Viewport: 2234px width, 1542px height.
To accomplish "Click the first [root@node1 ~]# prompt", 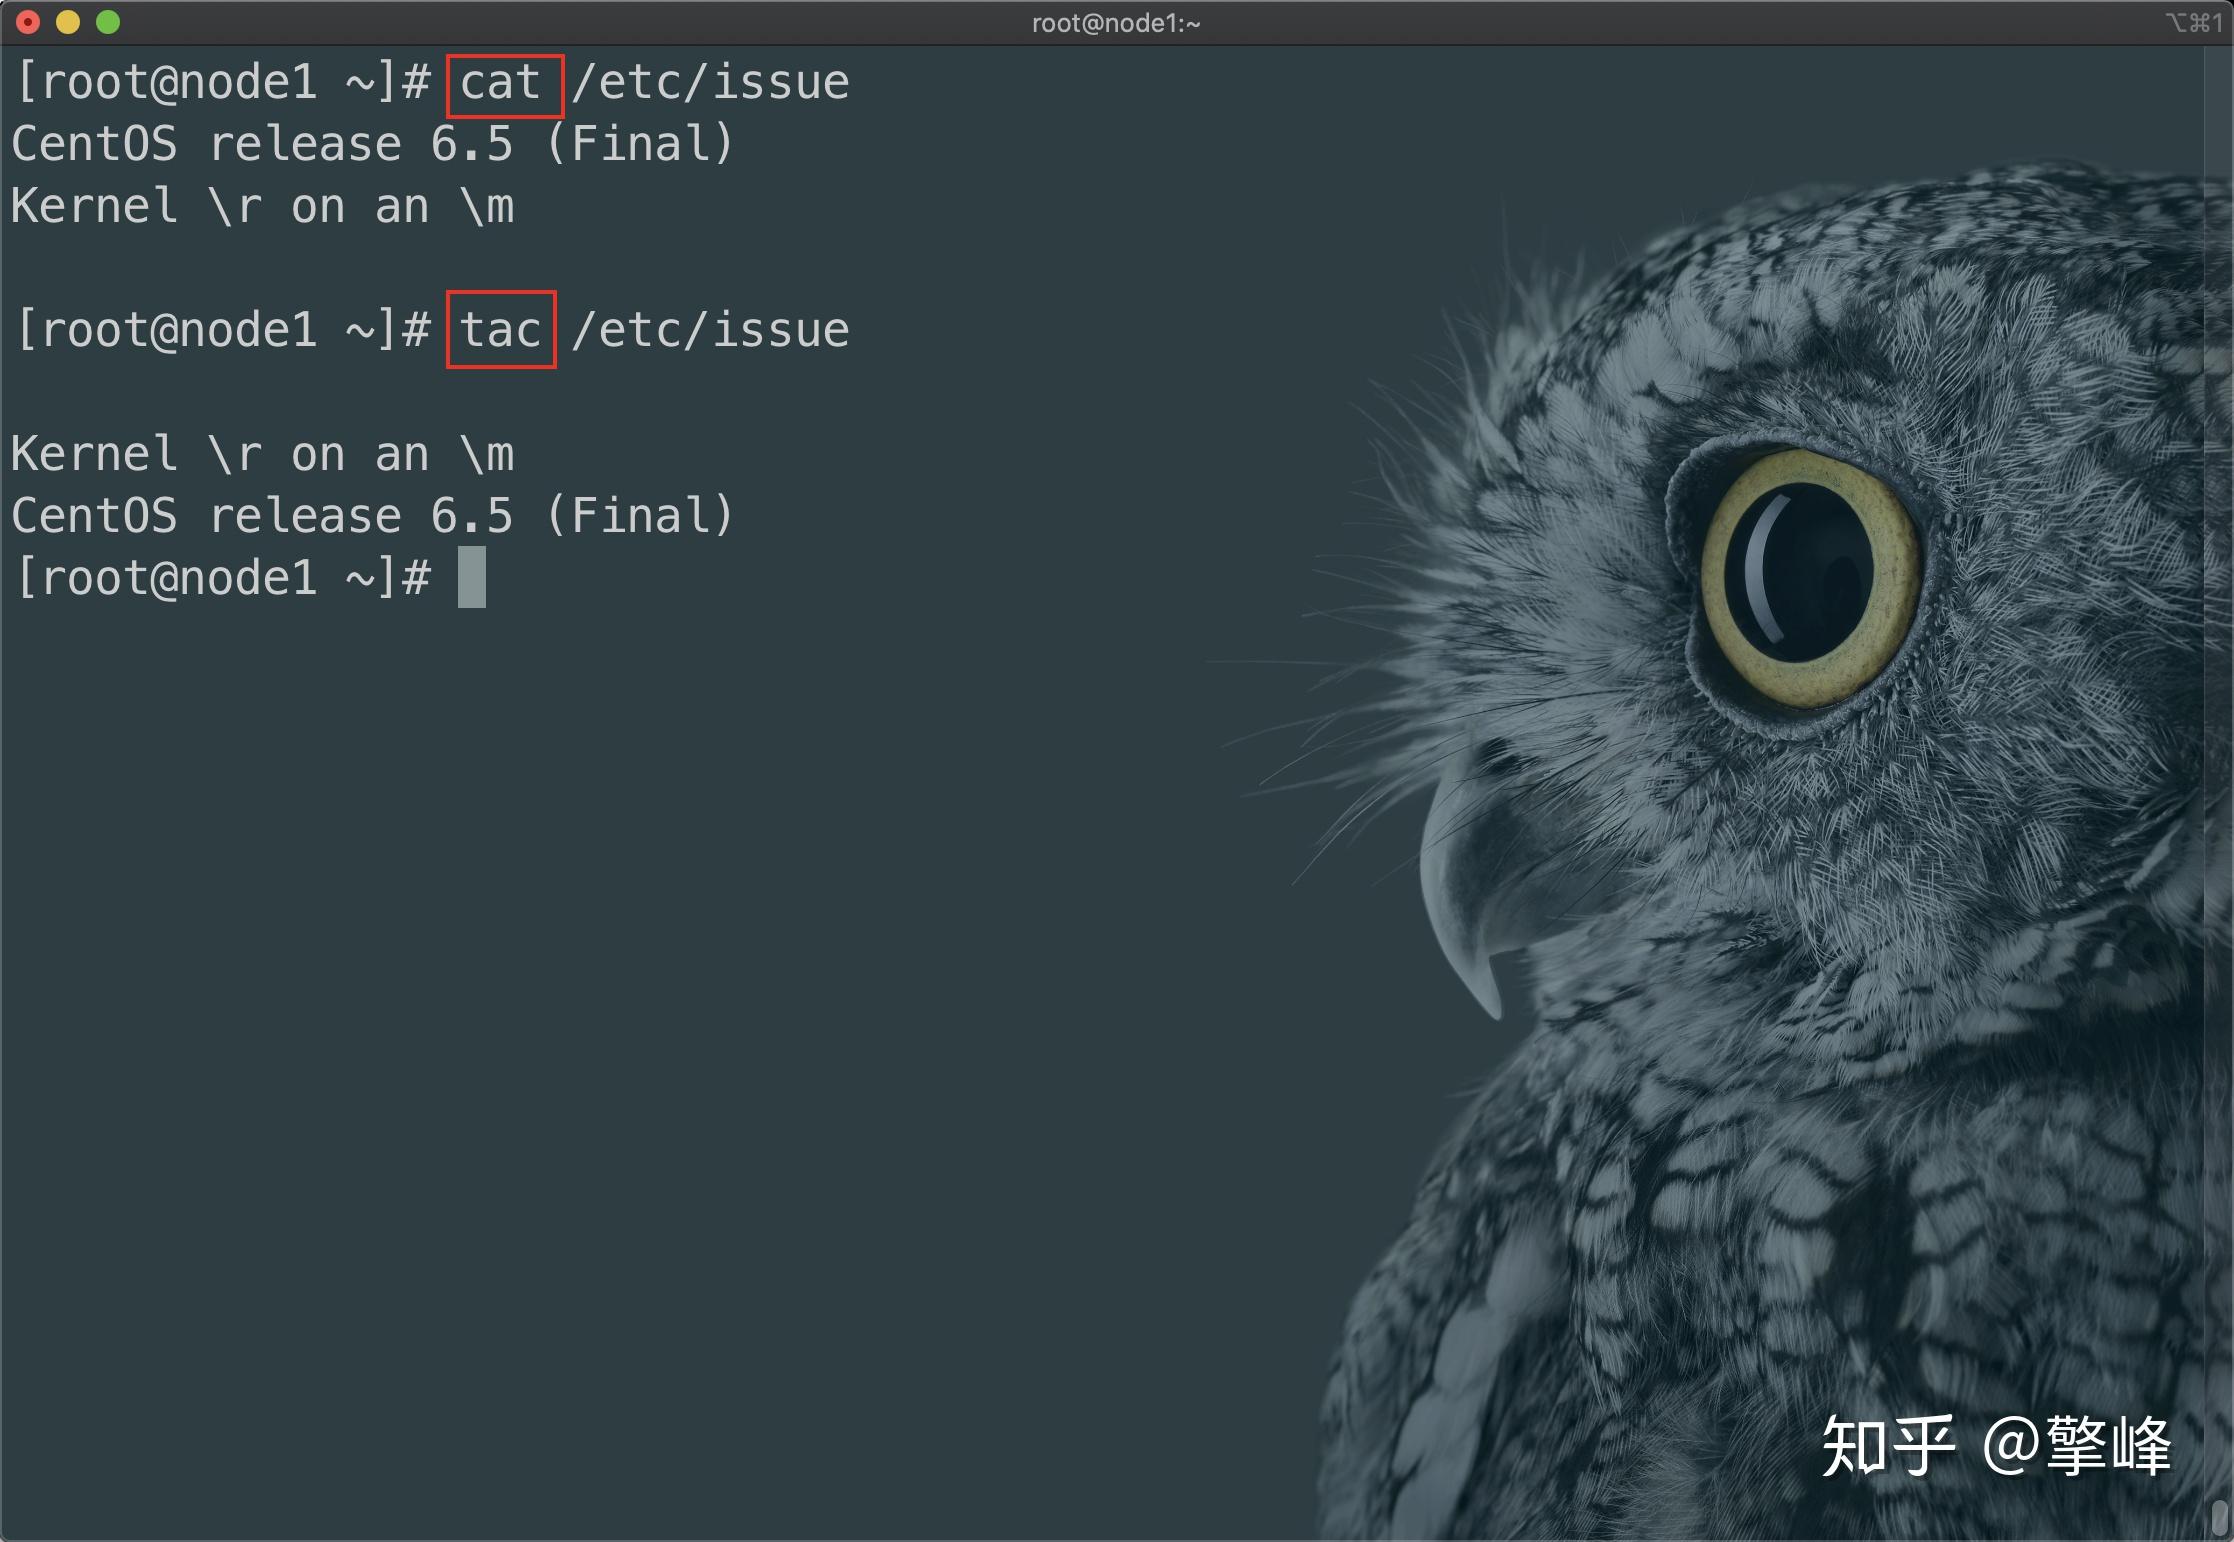I will click(224, 82).
